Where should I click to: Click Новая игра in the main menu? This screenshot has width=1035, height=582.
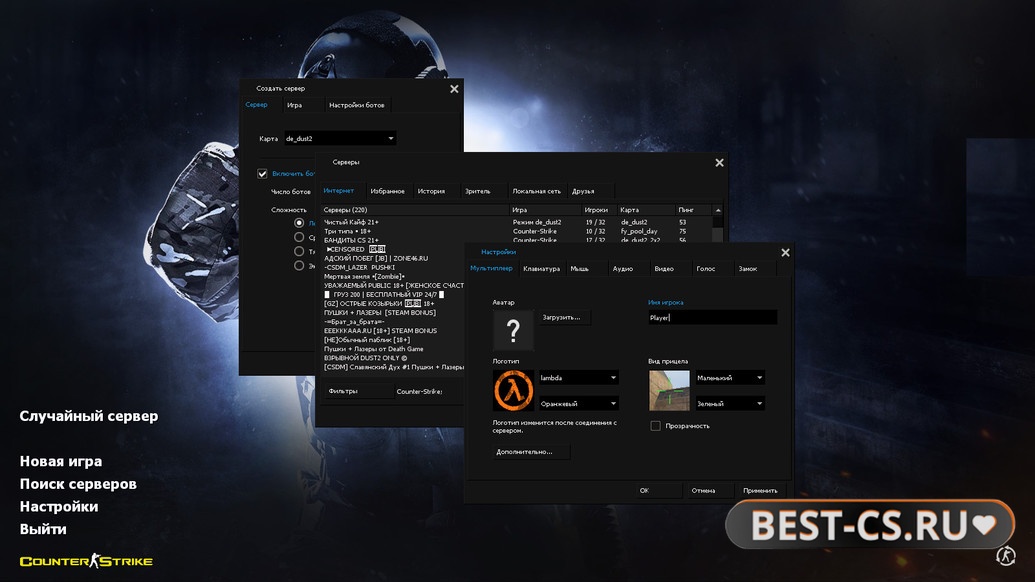tap(61, 461)
